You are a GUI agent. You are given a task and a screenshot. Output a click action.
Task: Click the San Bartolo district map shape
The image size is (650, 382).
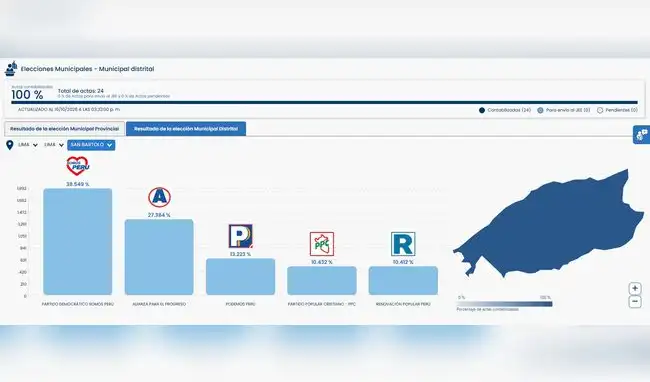[x=551, y=228]
